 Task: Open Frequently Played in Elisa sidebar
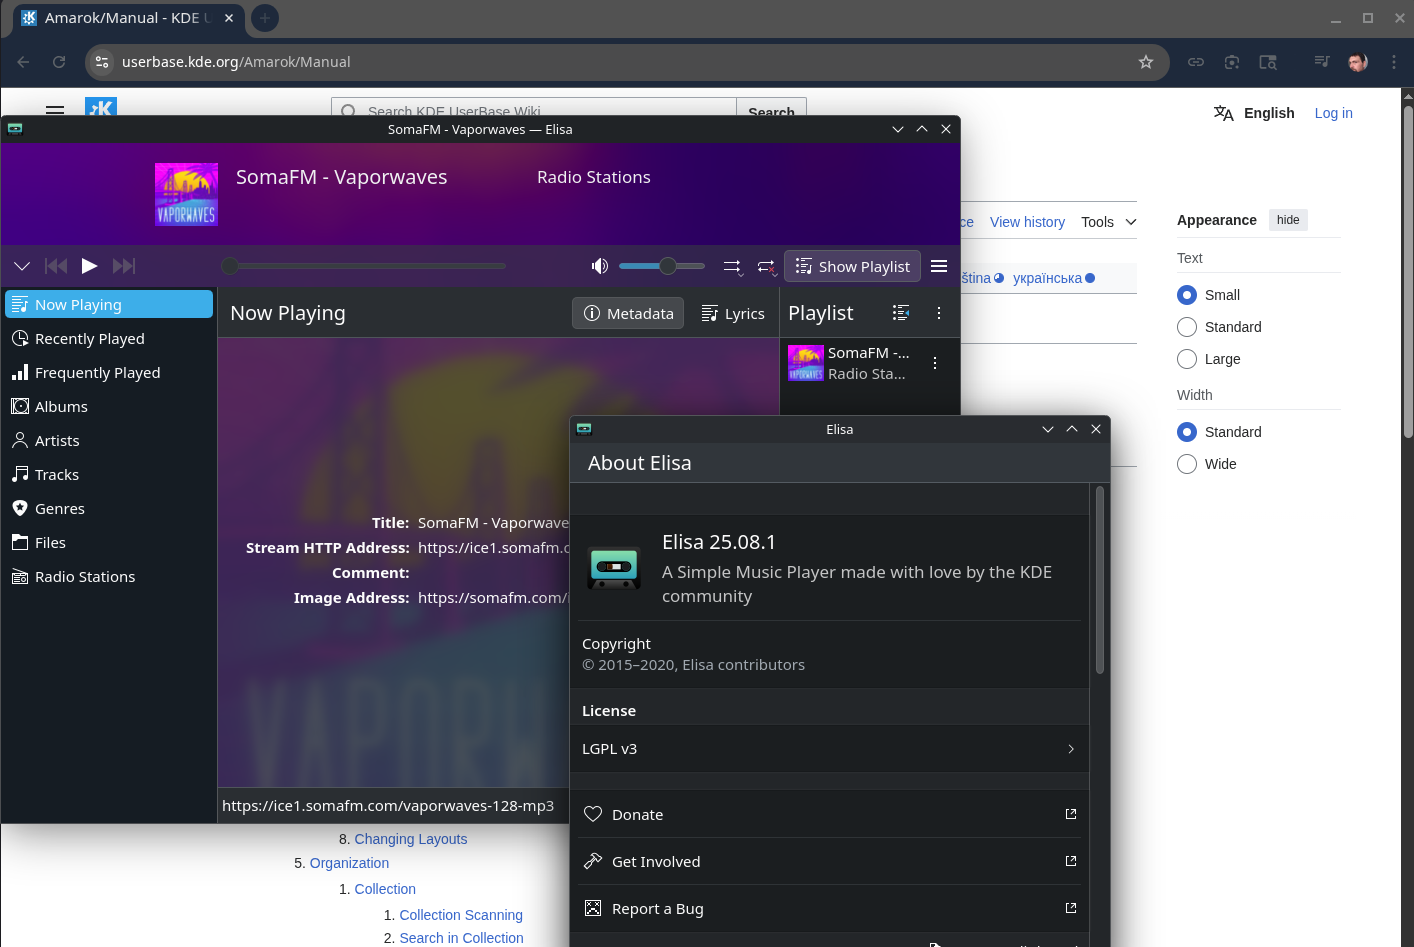click(x=109, y=373)
